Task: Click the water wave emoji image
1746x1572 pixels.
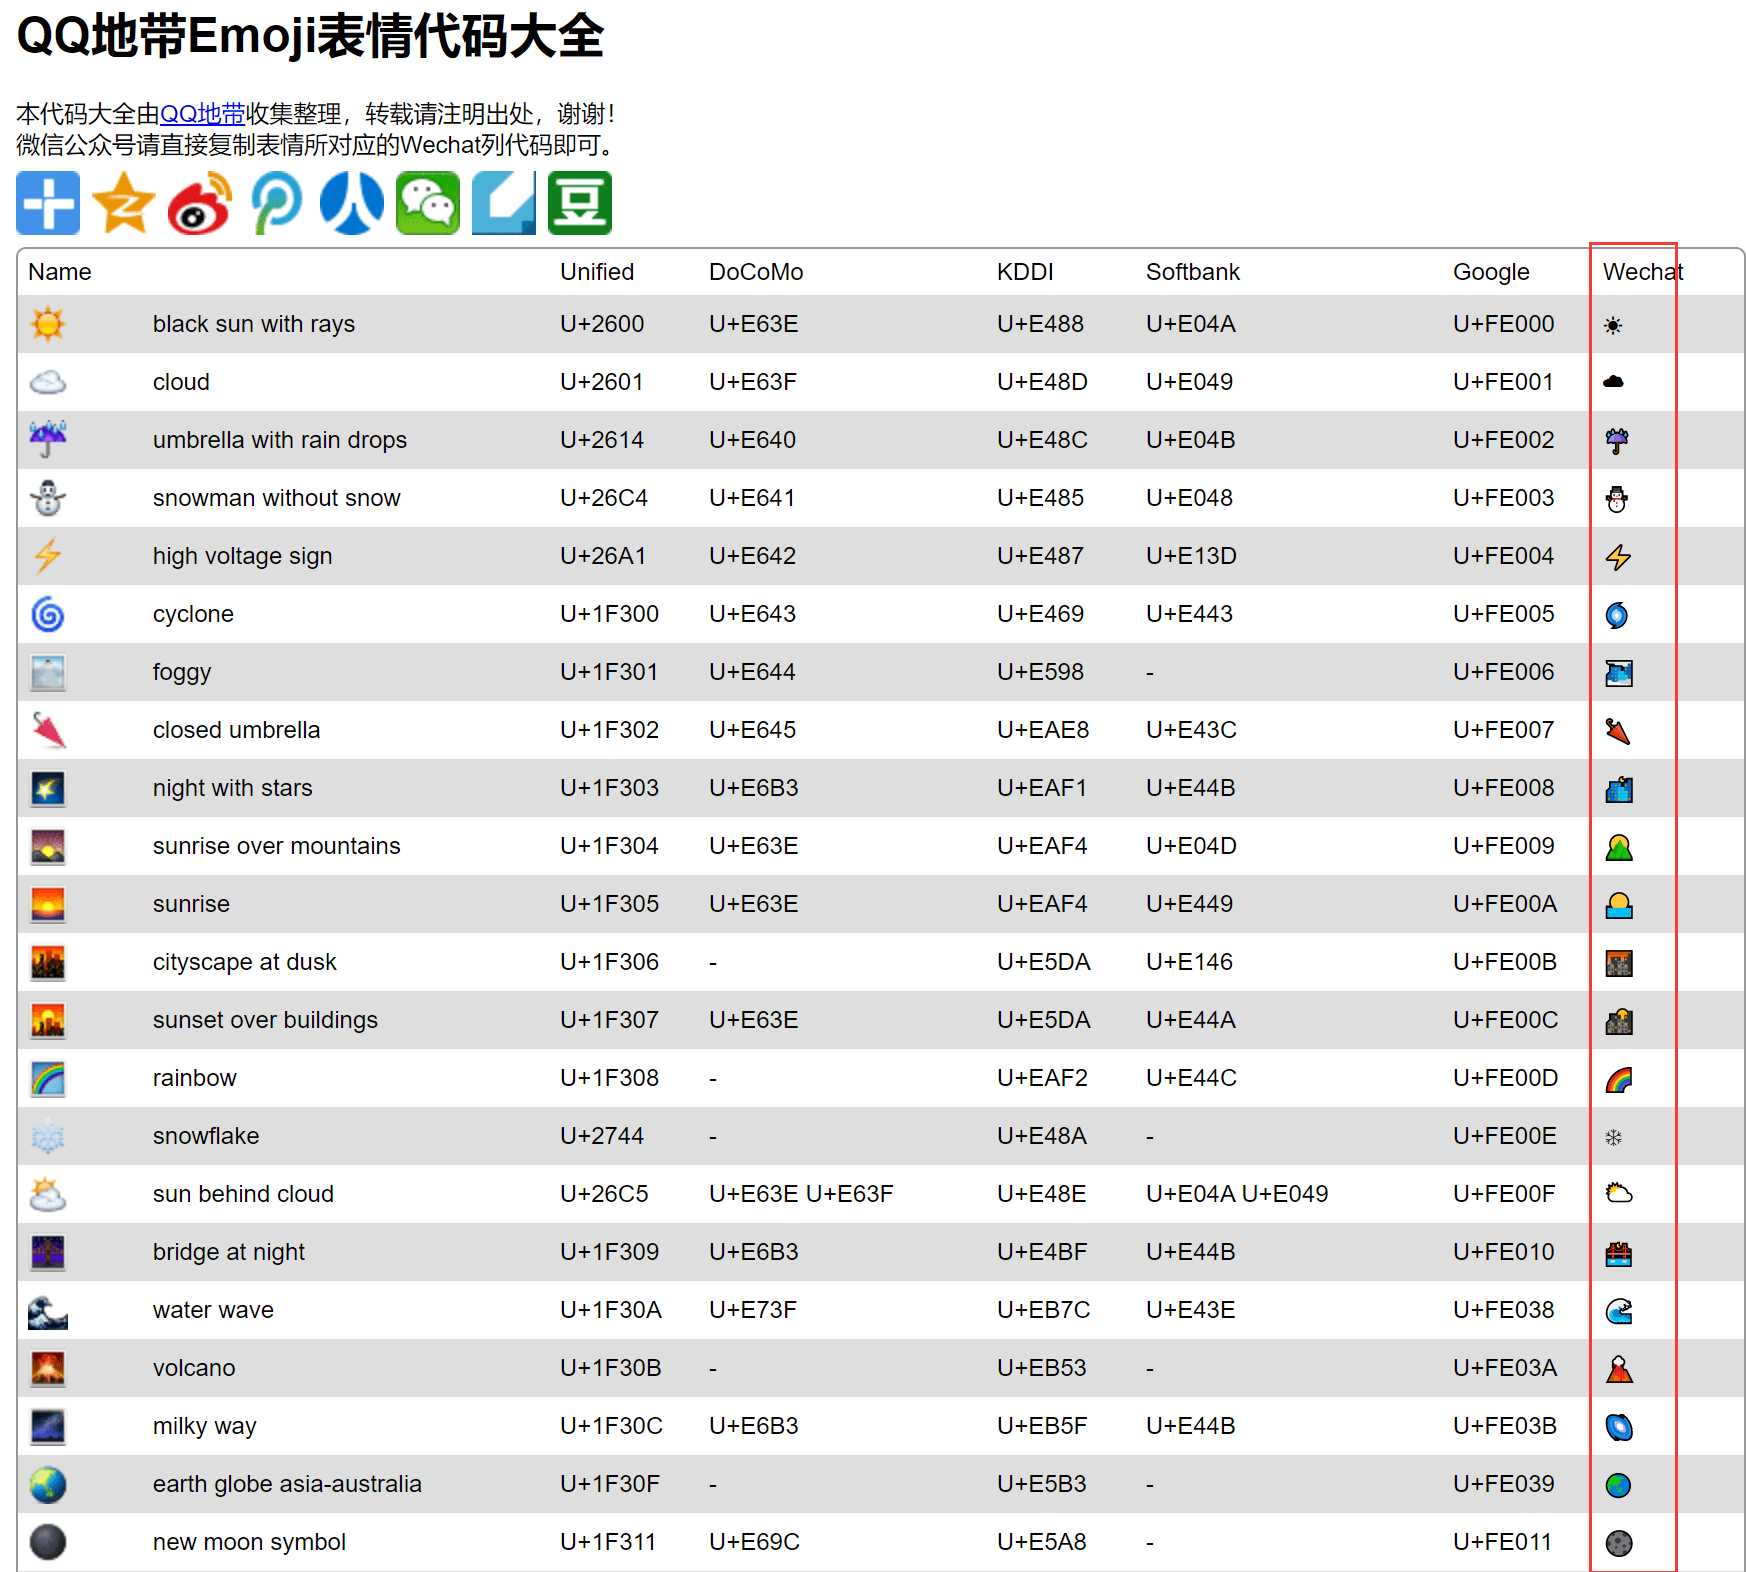Action: point(48,1310)
